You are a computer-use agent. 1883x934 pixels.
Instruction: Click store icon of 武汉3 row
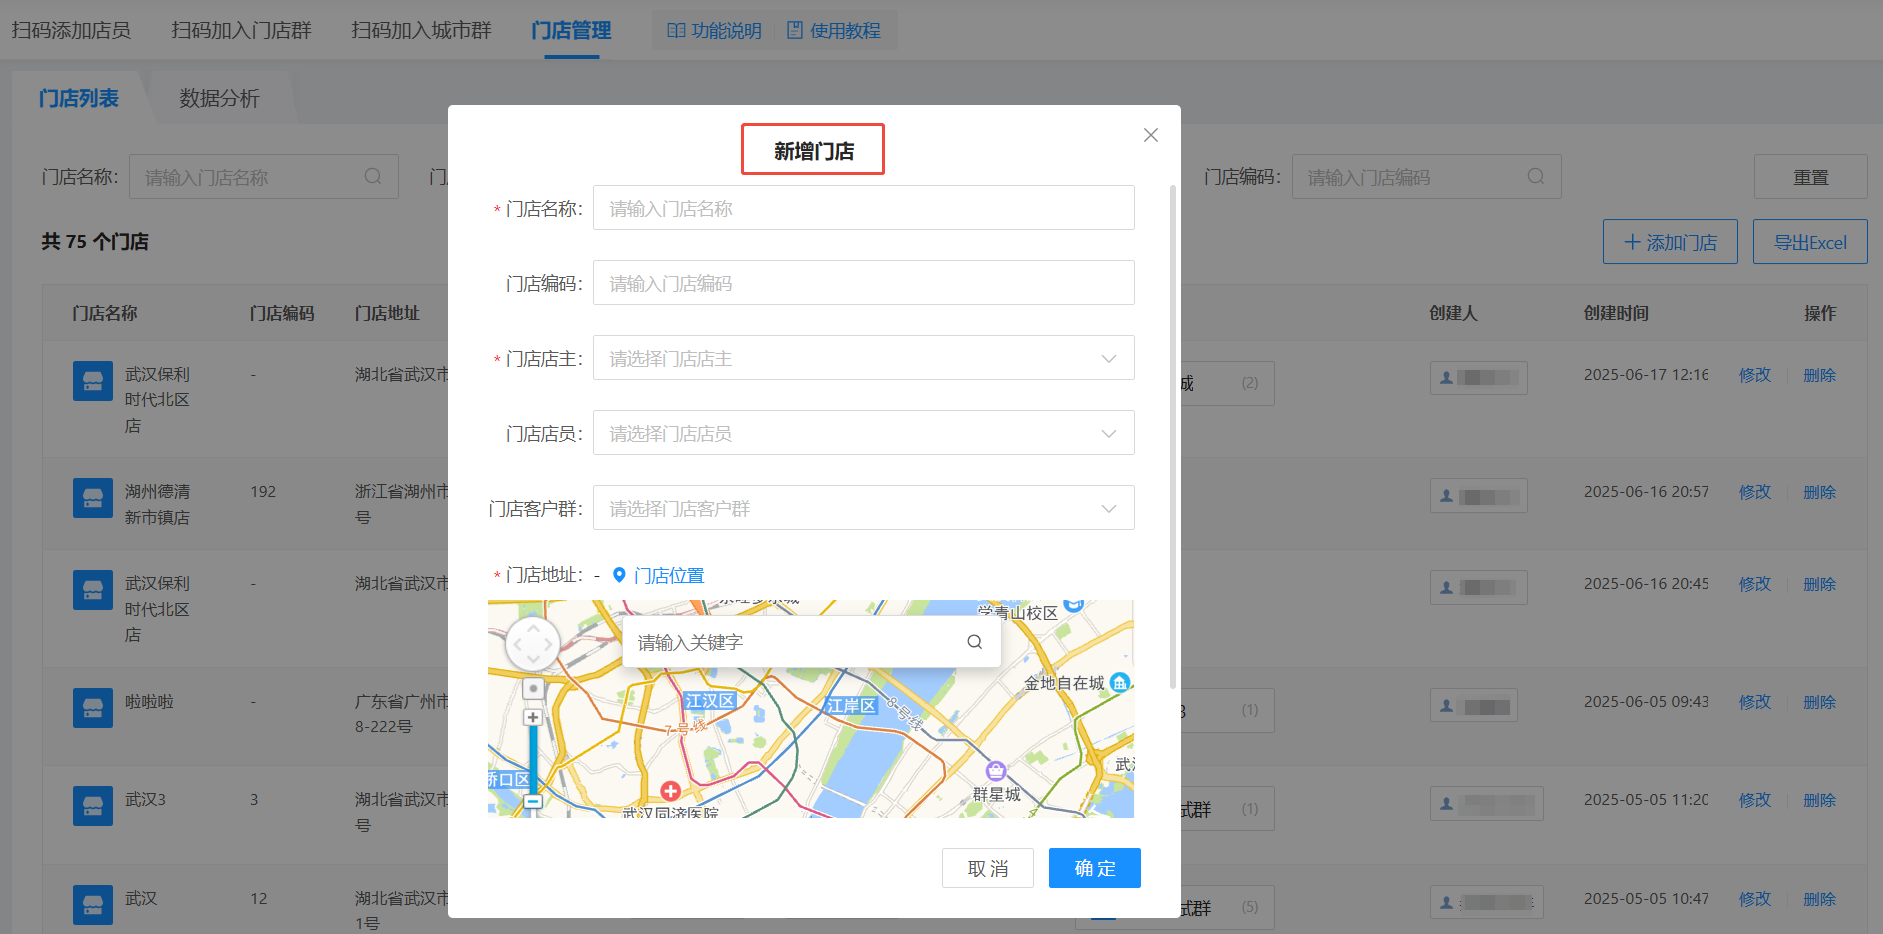[x=93, y=806]
